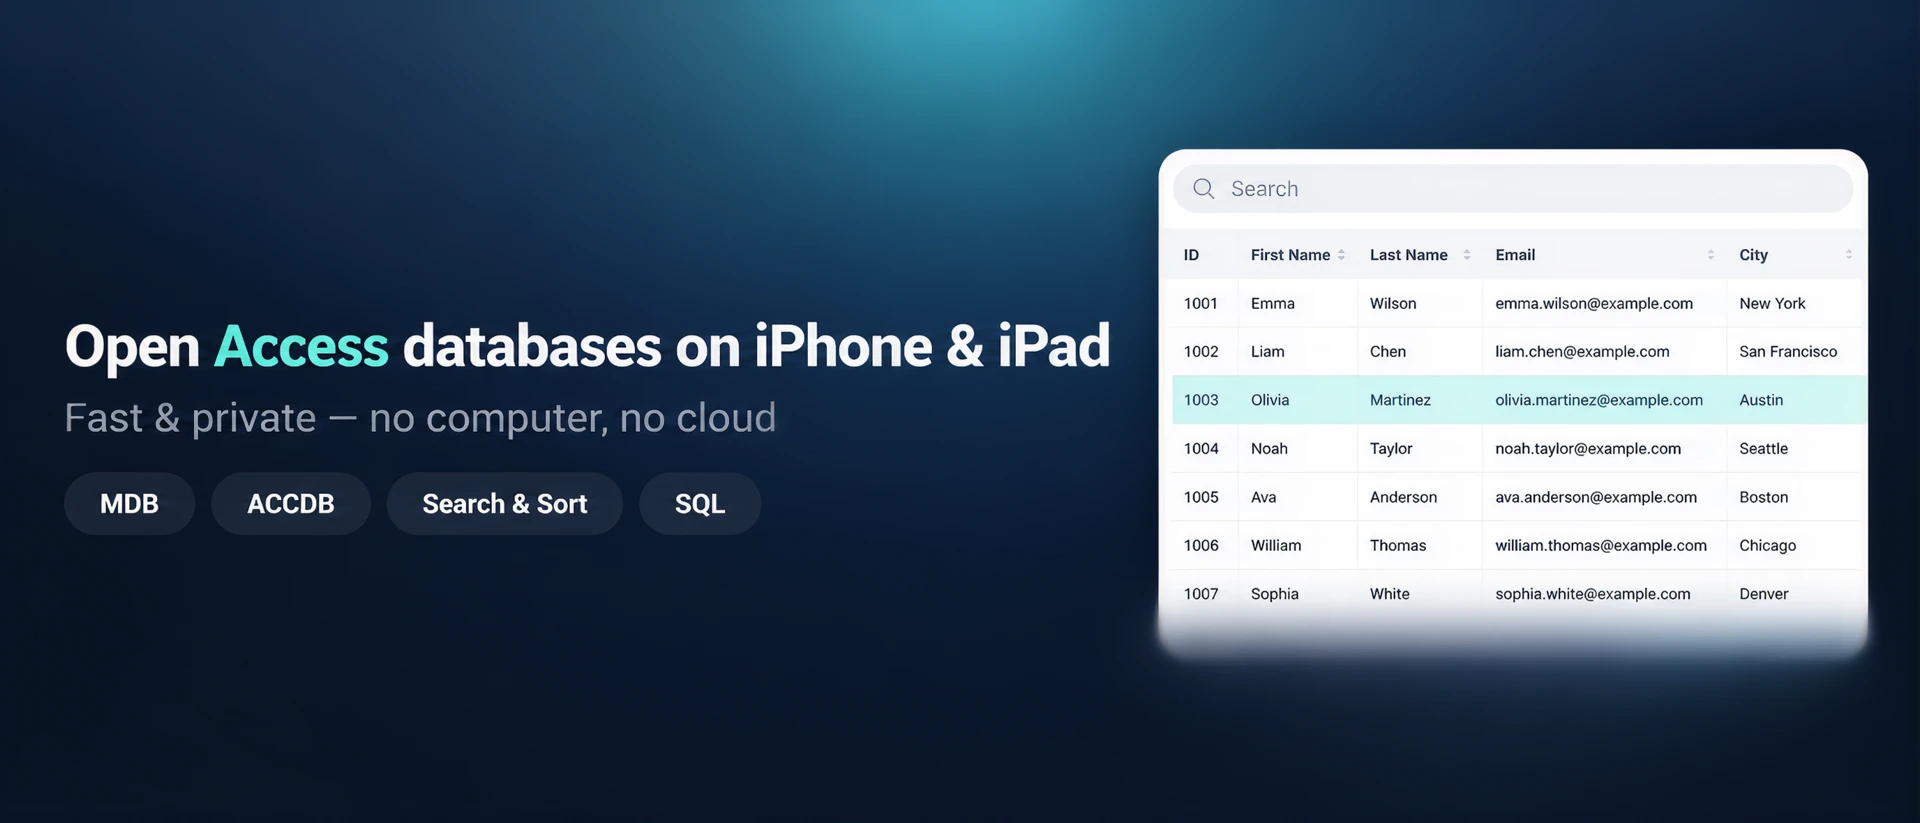Click the Search & Sort pill
The height and width of the screenshot is (823, 1920).
pos(505,504)
